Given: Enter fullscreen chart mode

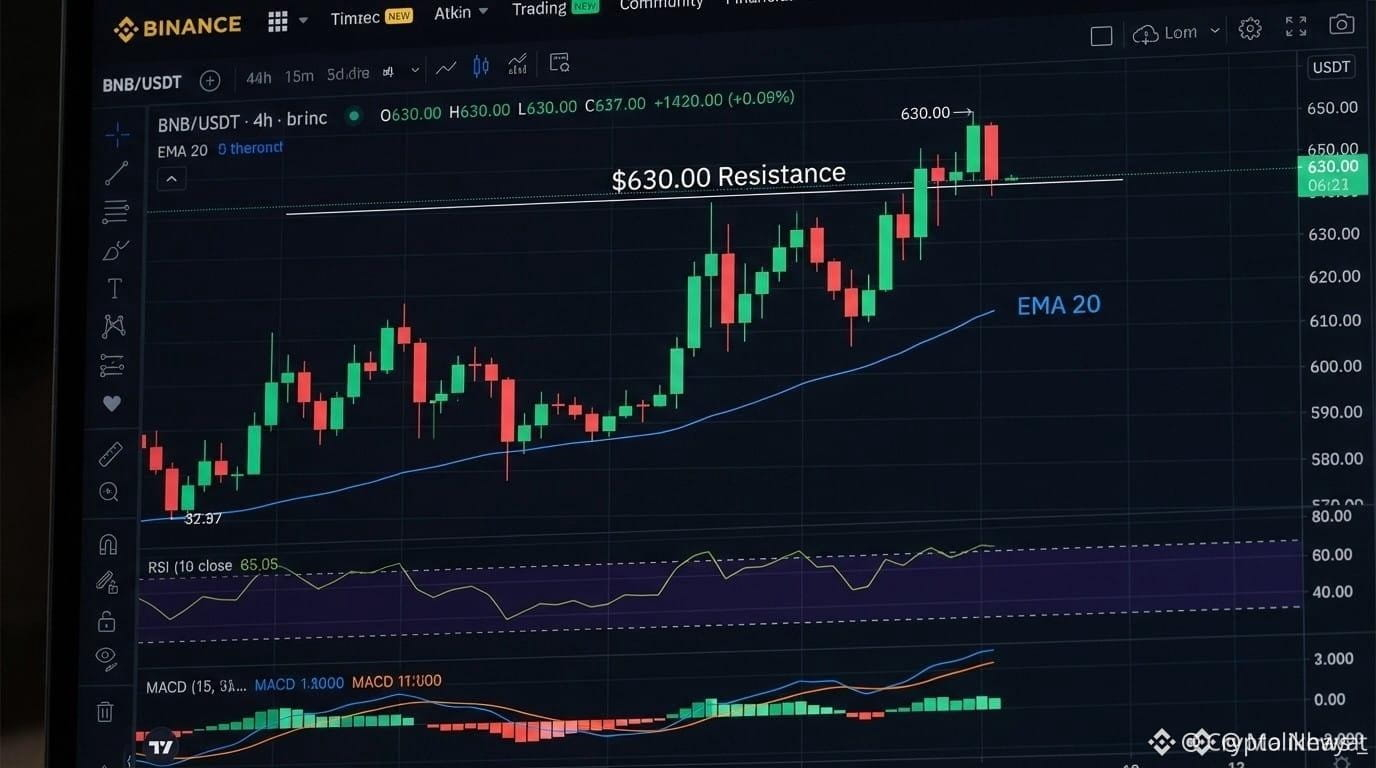Looking at the screenshot, I should coord(1296,26).
